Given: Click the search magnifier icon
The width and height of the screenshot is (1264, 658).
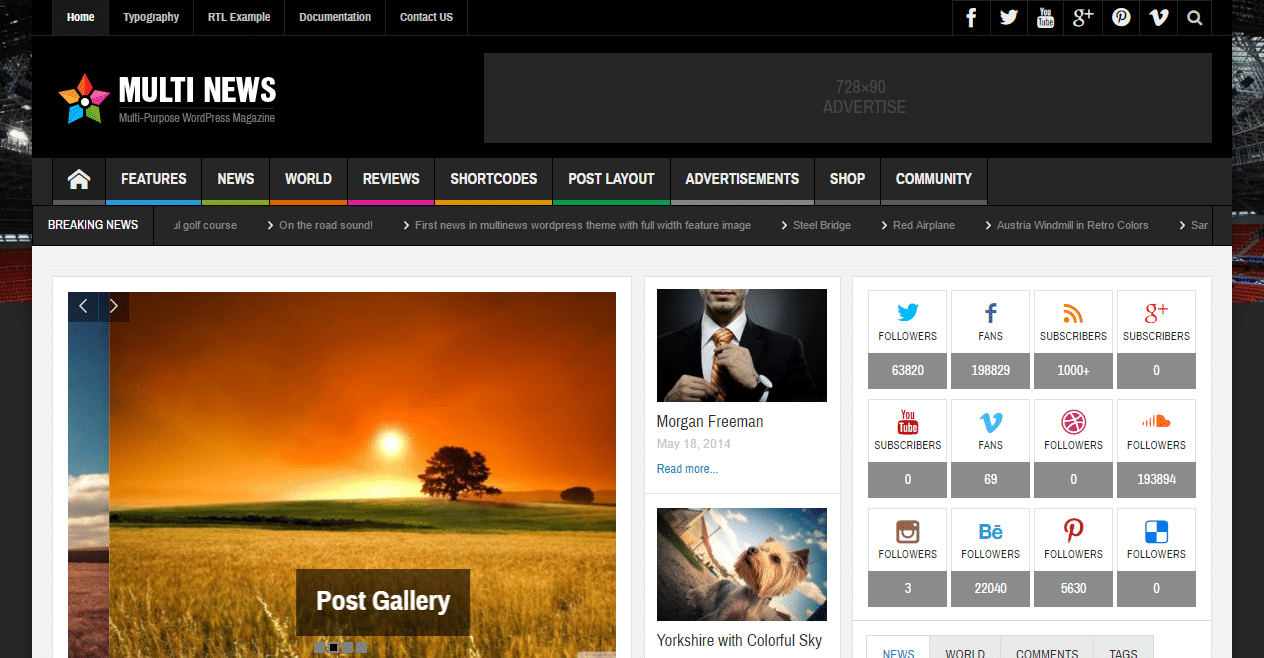Looking at the screenshot, I should [1195, 17].
